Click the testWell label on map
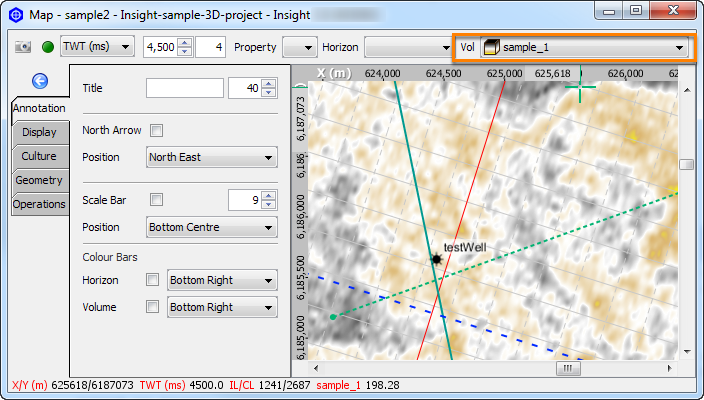The height and width of the screenshot is (400, 704). point(465,247)
